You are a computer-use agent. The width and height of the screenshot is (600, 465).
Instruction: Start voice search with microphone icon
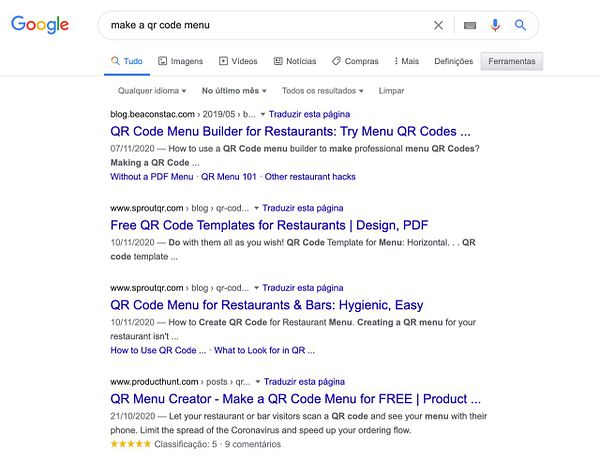(495, 25)
